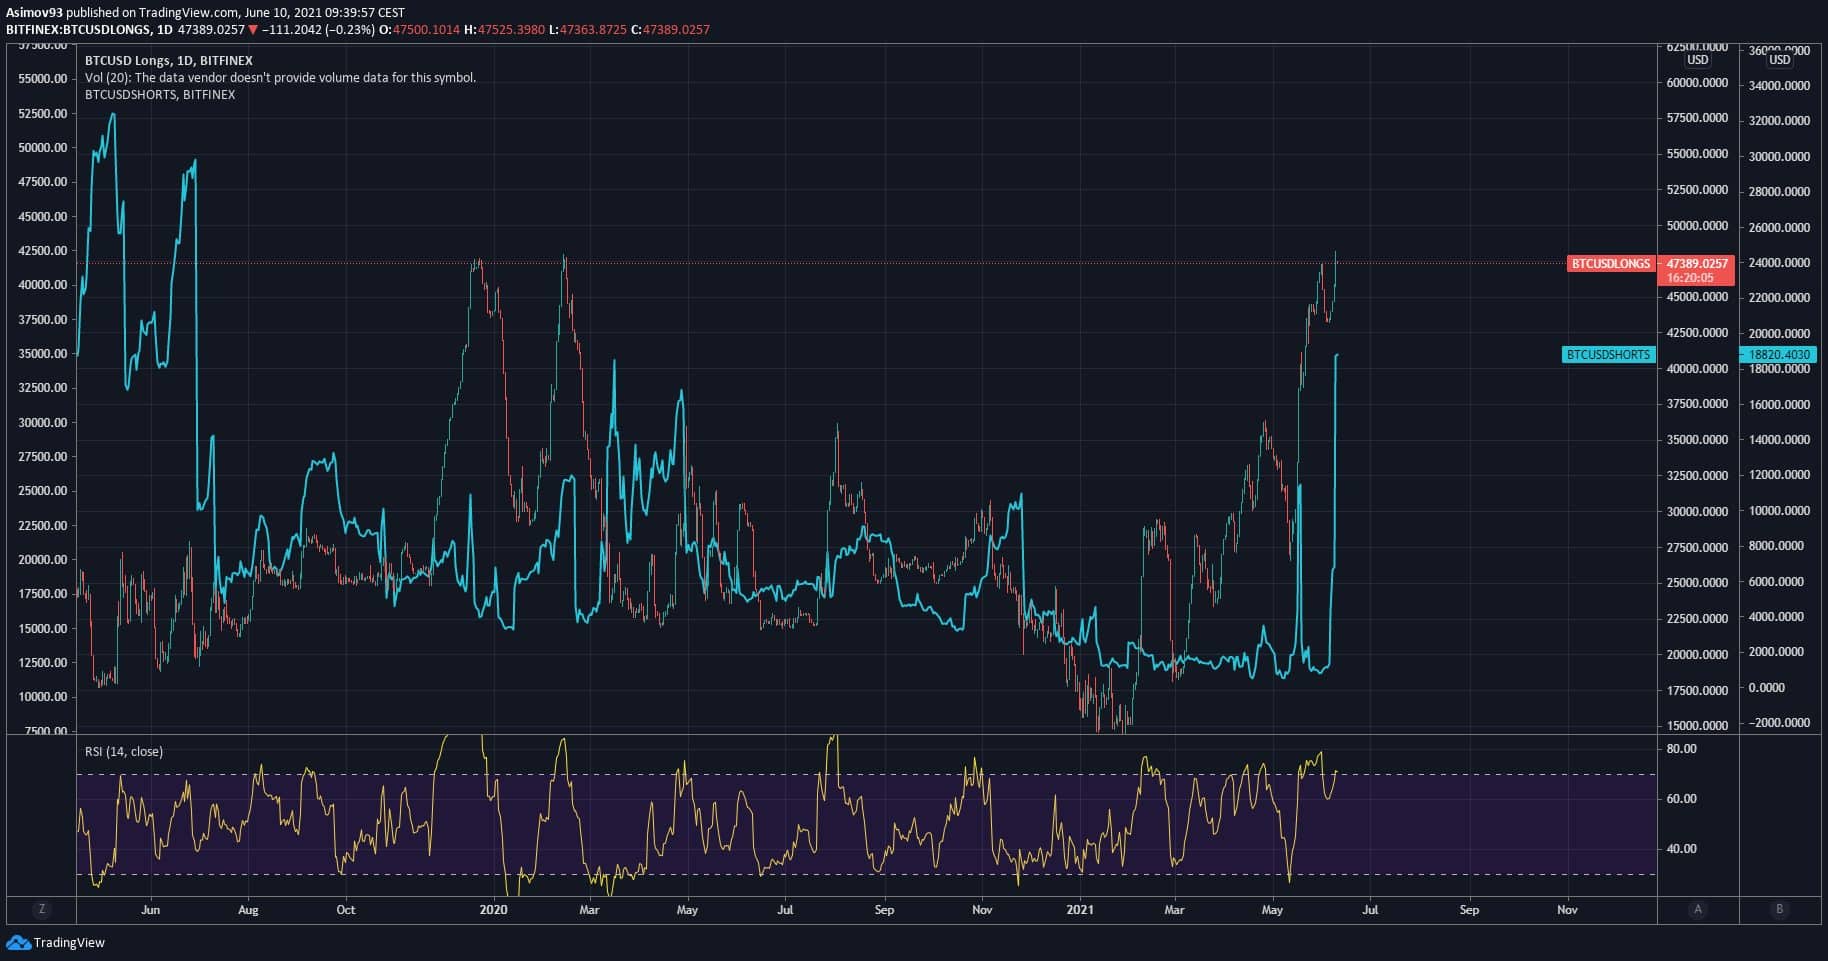Open USD currency selector above 34000.0000 scale
Screen dimensions: 1828x961
tap(1780, 60)
